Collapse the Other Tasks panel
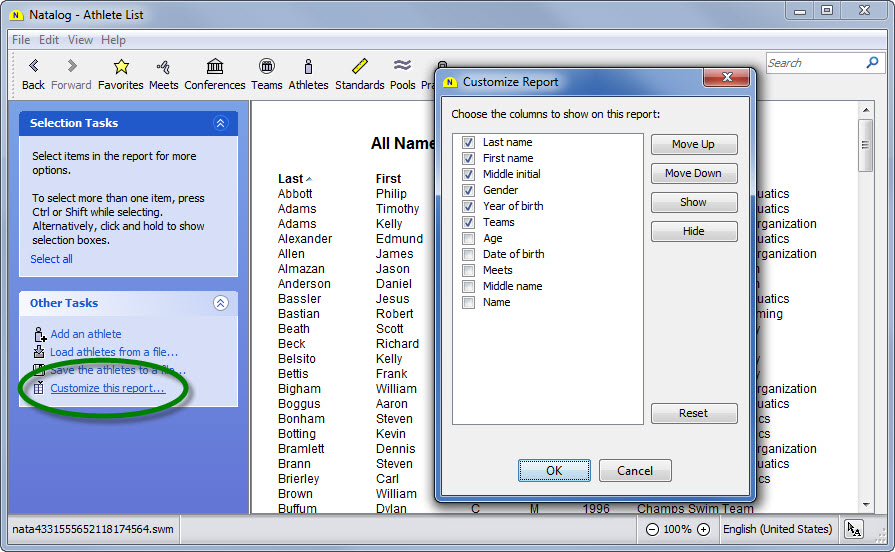The image size is (895, 552). [x=221, y=303]
